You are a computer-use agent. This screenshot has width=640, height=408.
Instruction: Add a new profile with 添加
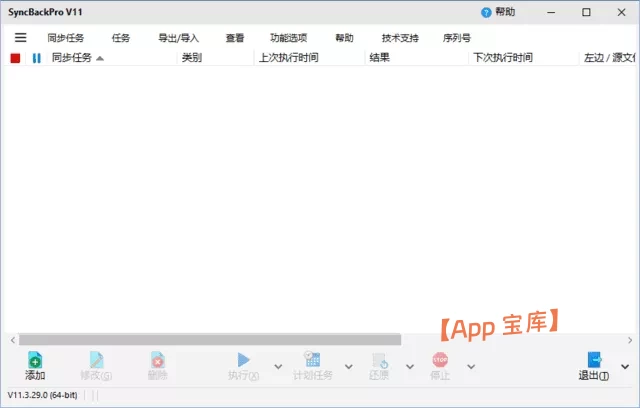(35, 366)
